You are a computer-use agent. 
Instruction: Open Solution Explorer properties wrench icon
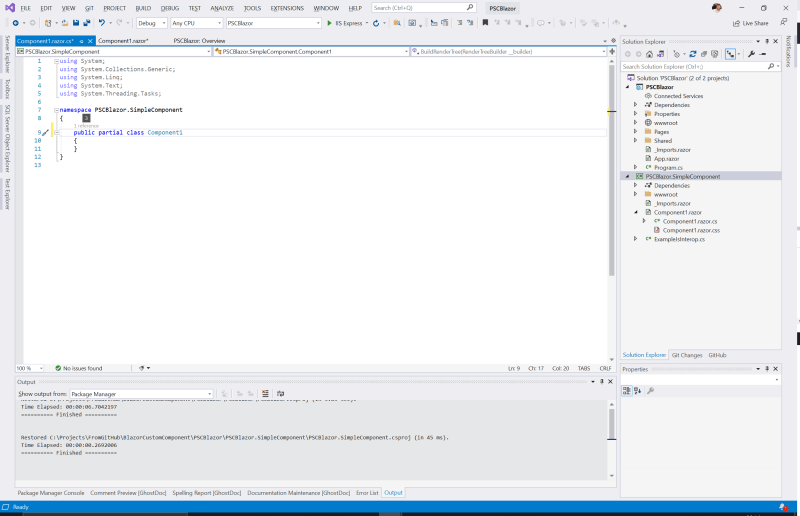click(752, 54)
